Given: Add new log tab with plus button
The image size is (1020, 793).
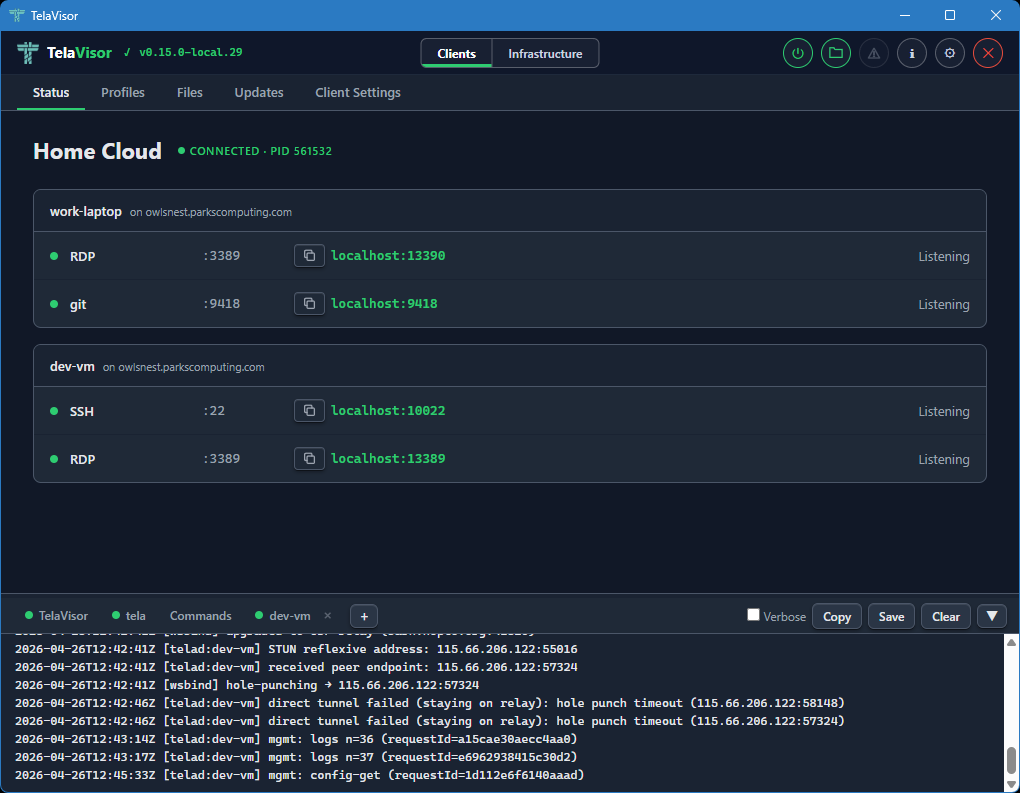Looking at the screenshot, I should pyautogui.click(x=364, y=616).
